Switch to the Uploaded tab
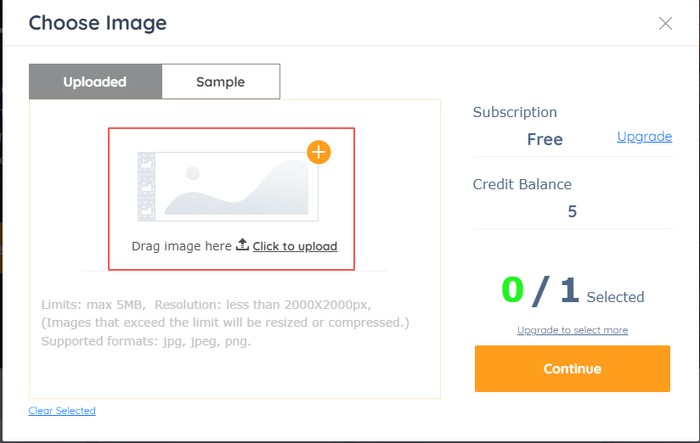Screen dimensions: 700x443 [95, 82]
